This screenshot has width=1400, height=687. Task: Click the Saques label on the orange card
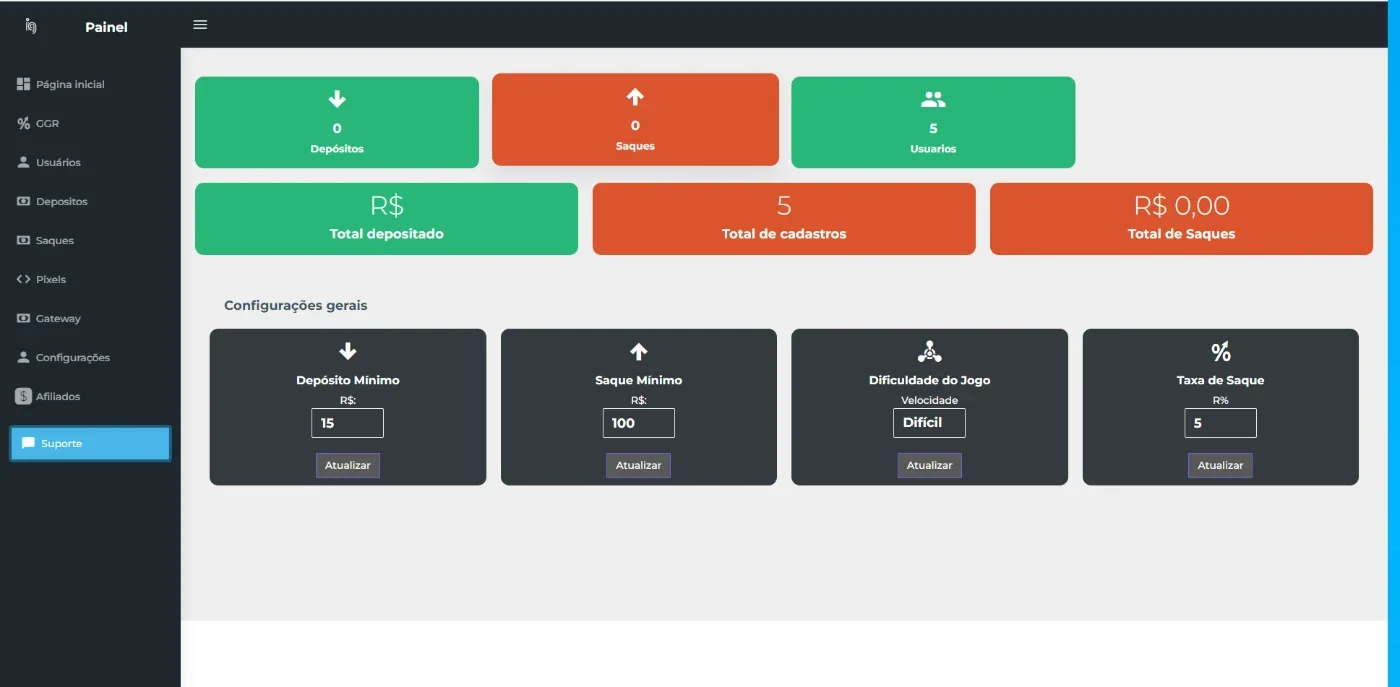point(635,146)
